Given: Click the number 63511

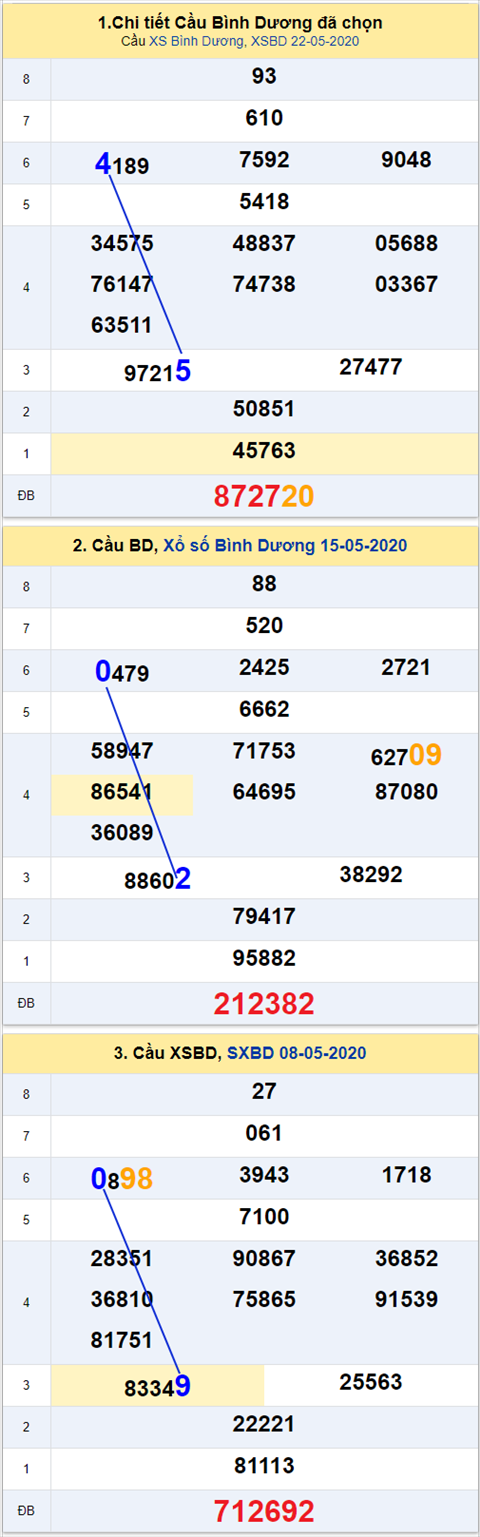Looking at the screenshot, I should tap(122, 325).
